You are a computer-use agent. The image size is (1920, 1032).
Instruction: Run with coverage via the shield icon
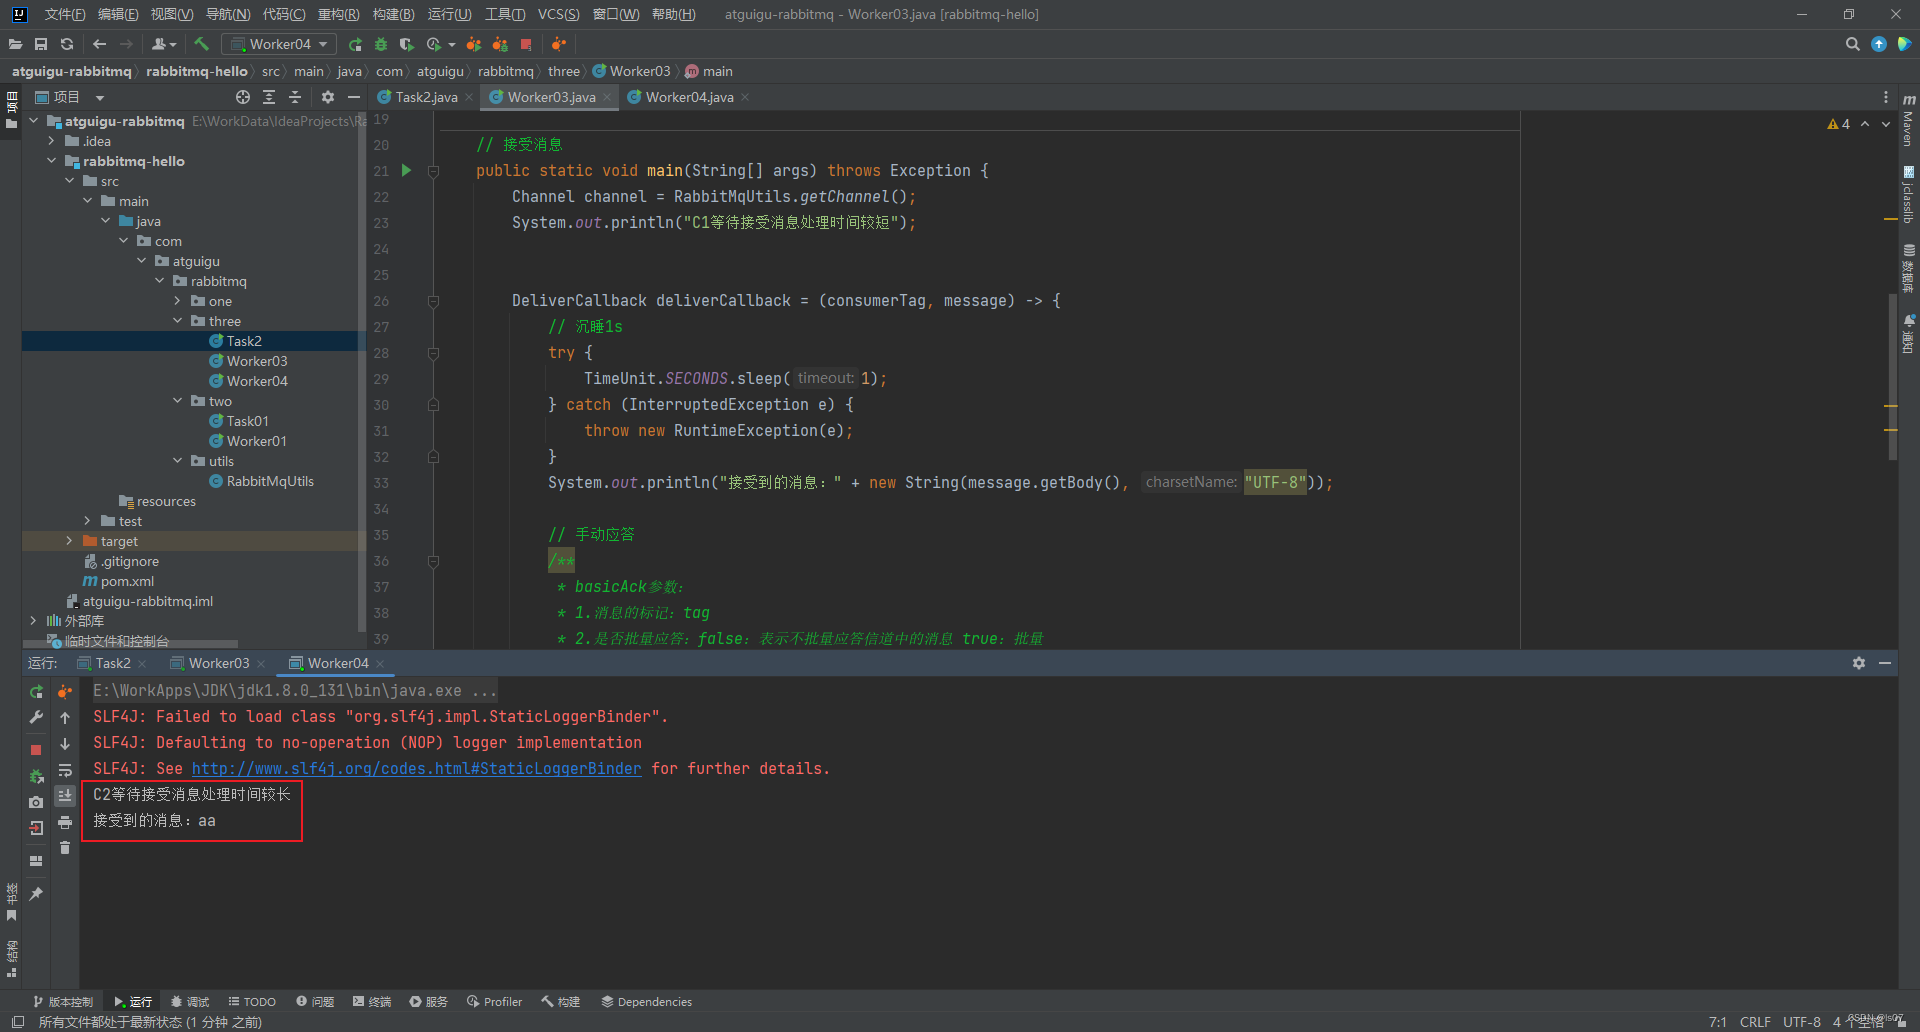click(406, 44)
